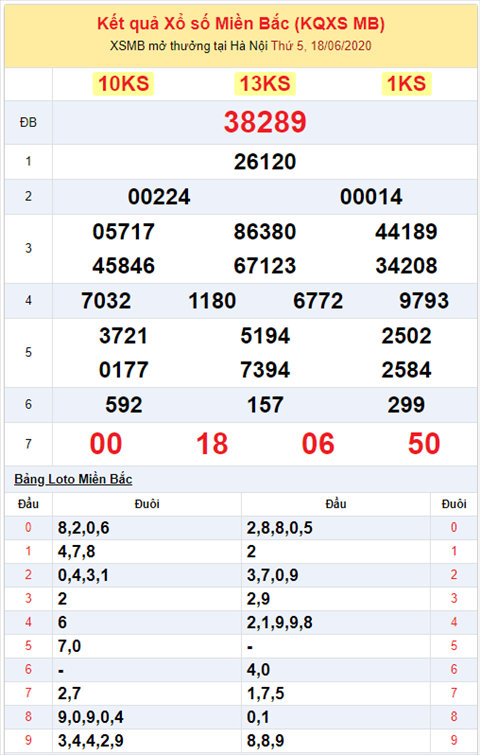Select the 13KS code badge
Image resolution: width=480 pixels, height=755 pixels.
point(265,84)
